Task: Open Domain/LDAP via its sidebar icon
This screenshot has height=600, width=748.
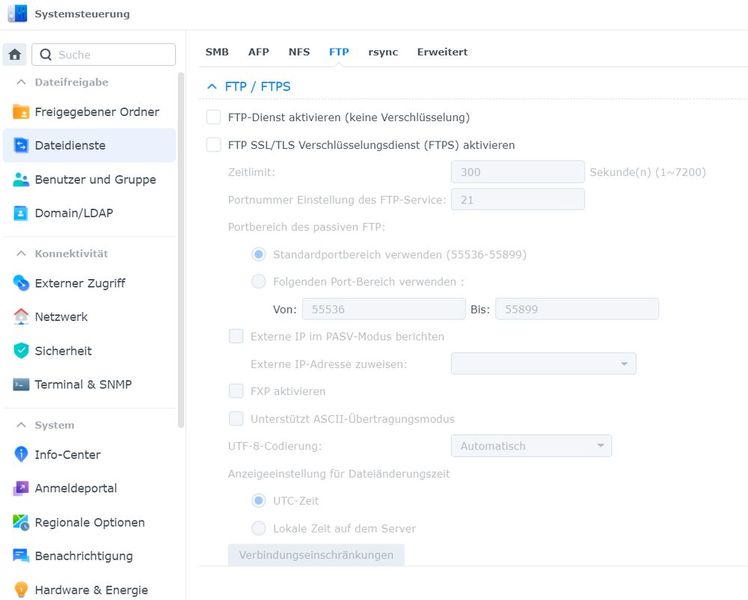Action: coord(21,213)
